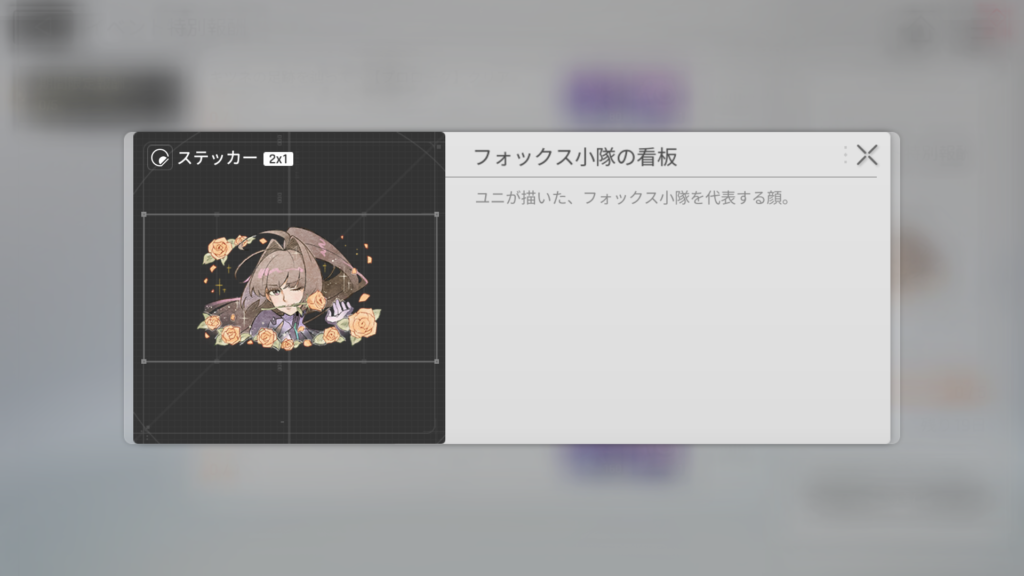Close the sticker detail popup
Screen dimensions: 1024x576
867,155
